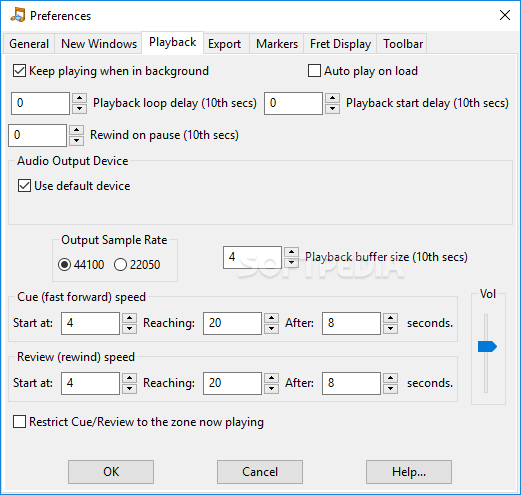Decrease Cue speed After seconds value
521x495 pixels.
390,329
